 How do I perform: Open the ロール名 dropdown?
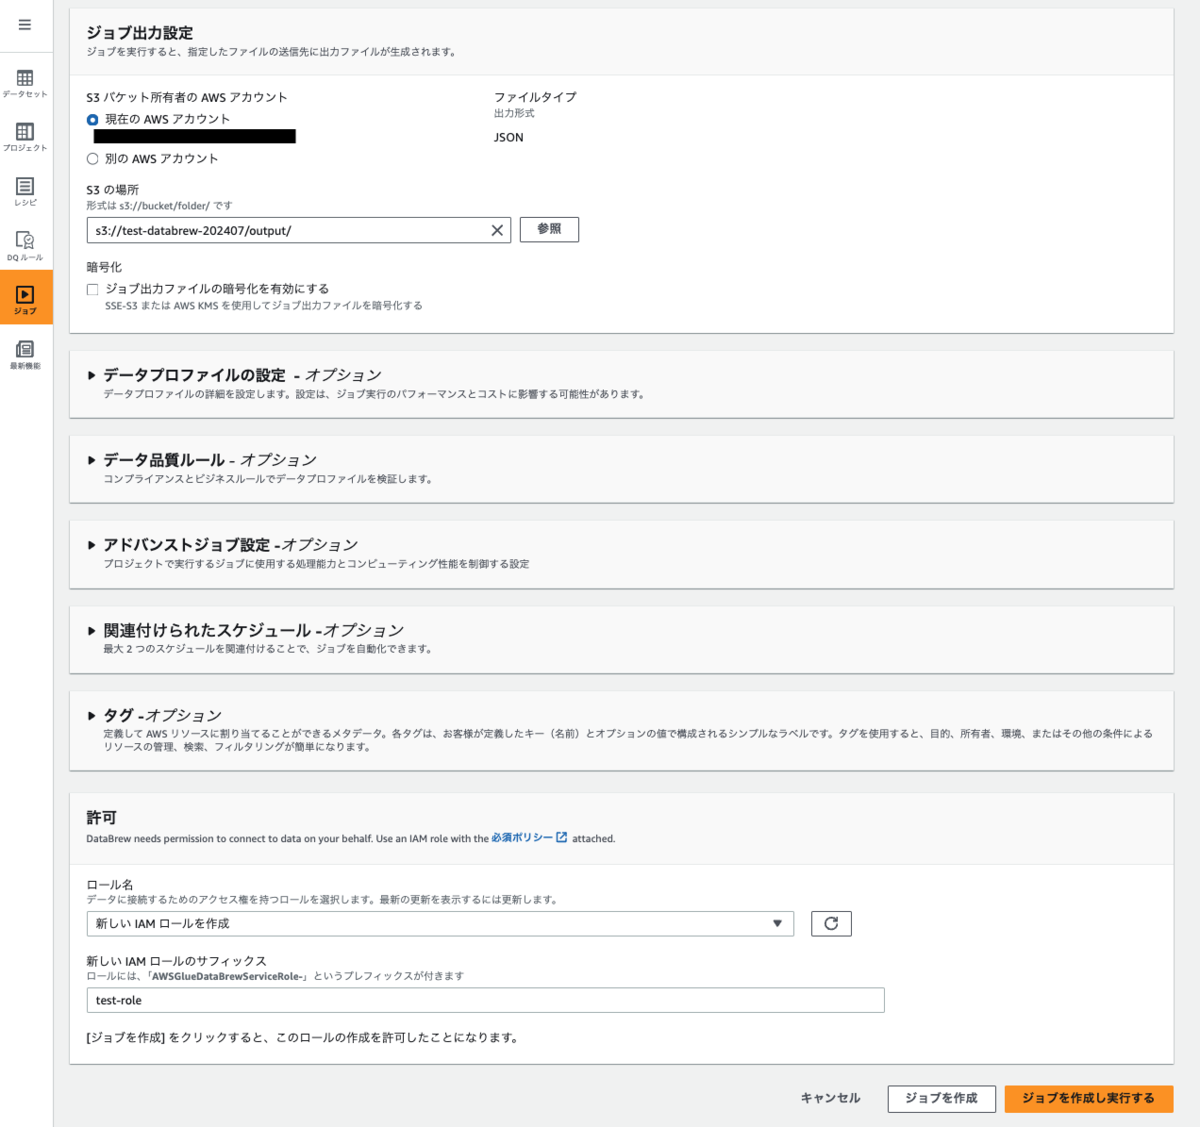click(440, 923)
